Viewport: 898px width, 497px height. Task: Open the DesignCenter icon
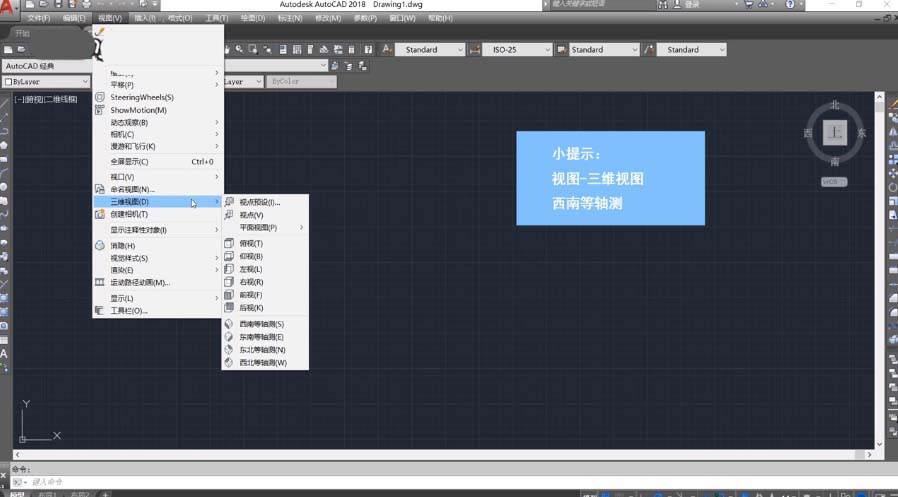pyautogui.click(x=297, y=50)
